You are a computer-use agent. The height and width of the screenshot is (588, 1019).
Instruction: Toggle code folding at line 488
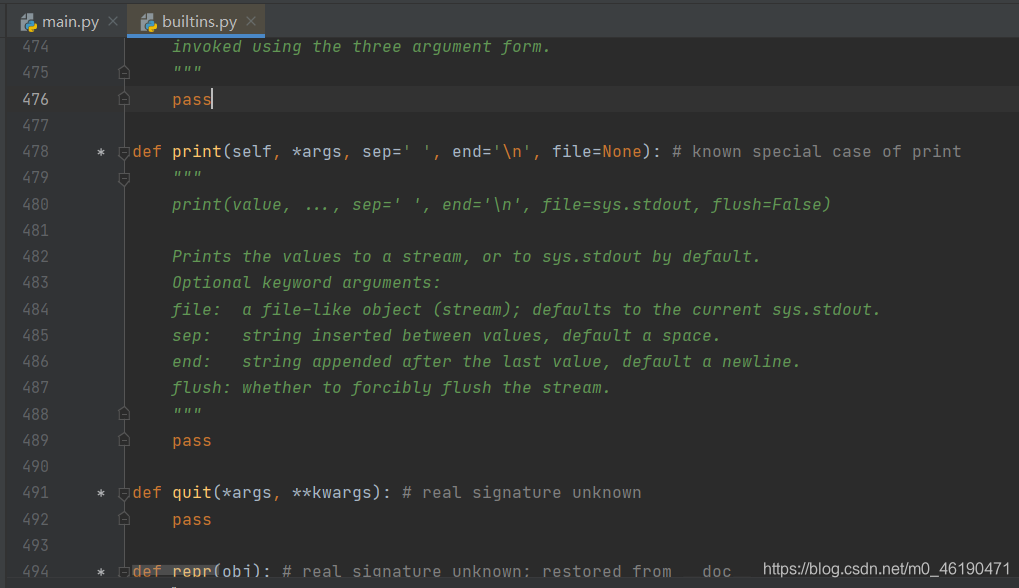click(123, 413)
